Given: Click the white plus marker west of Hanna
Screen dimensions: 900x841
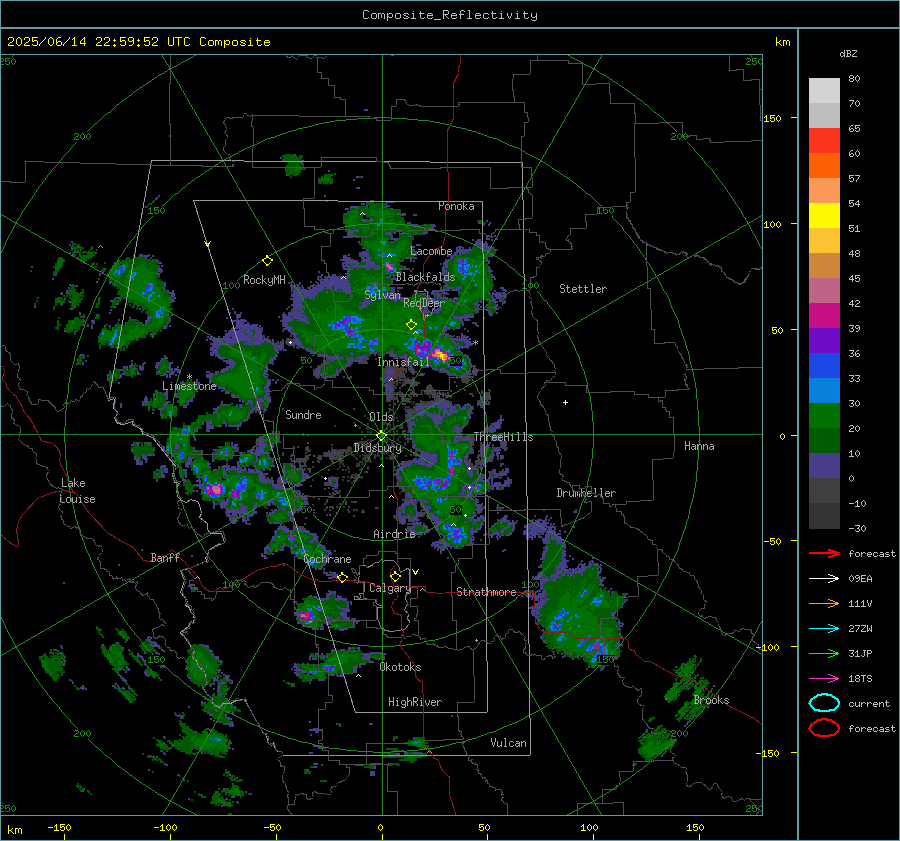Looking at the screenshot, I should 565,402.
